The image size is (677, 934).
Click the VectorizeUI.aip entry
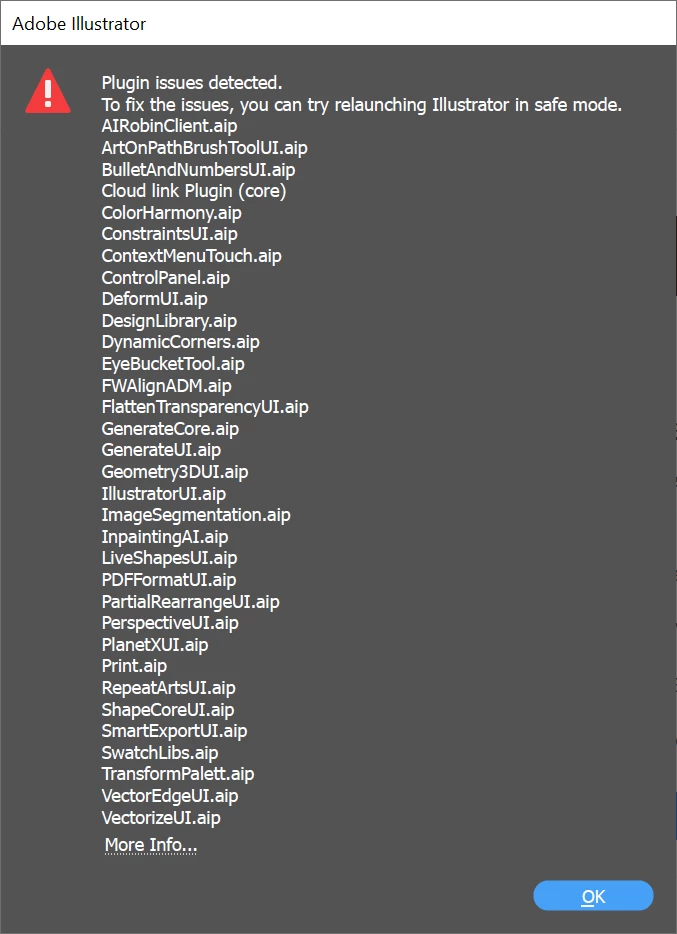click(161, 817)
